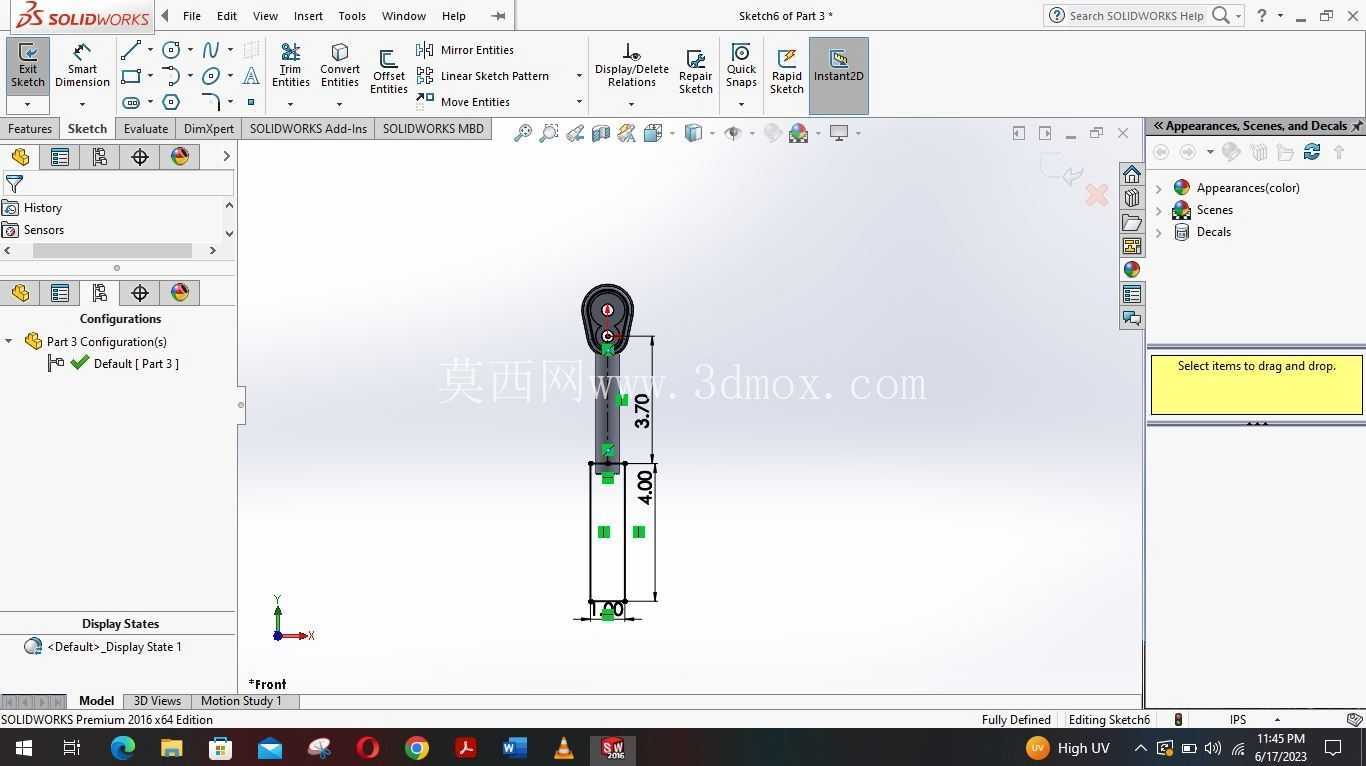Image resolution: width=1366 pixels, height=766 pixels.
Task: Select the Sketch Fillet tool
Action: [x=211, y=102]
